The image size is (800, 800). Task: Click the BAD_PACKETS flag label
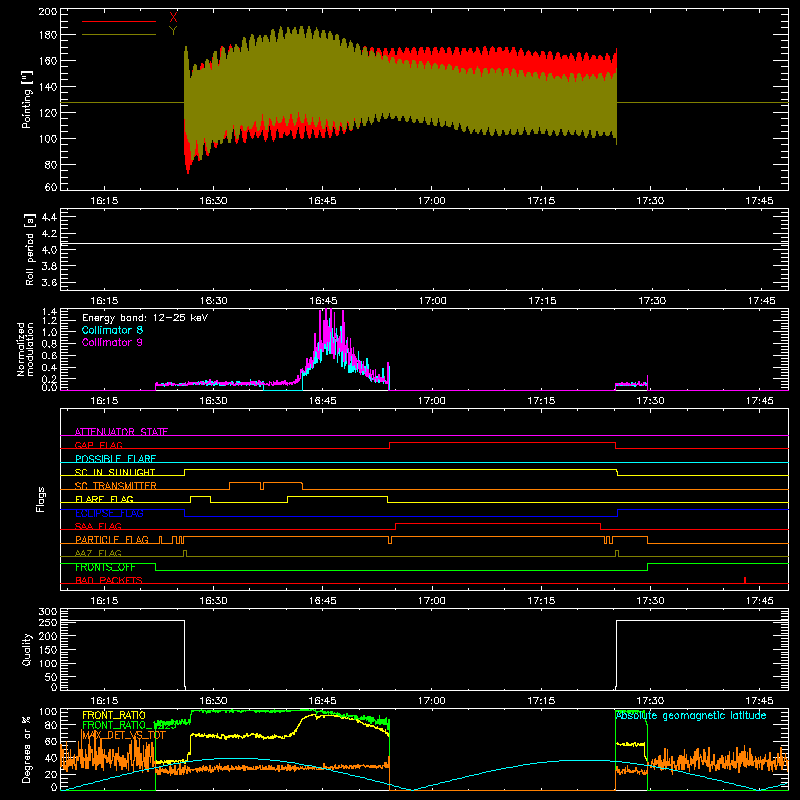(109, 580)
